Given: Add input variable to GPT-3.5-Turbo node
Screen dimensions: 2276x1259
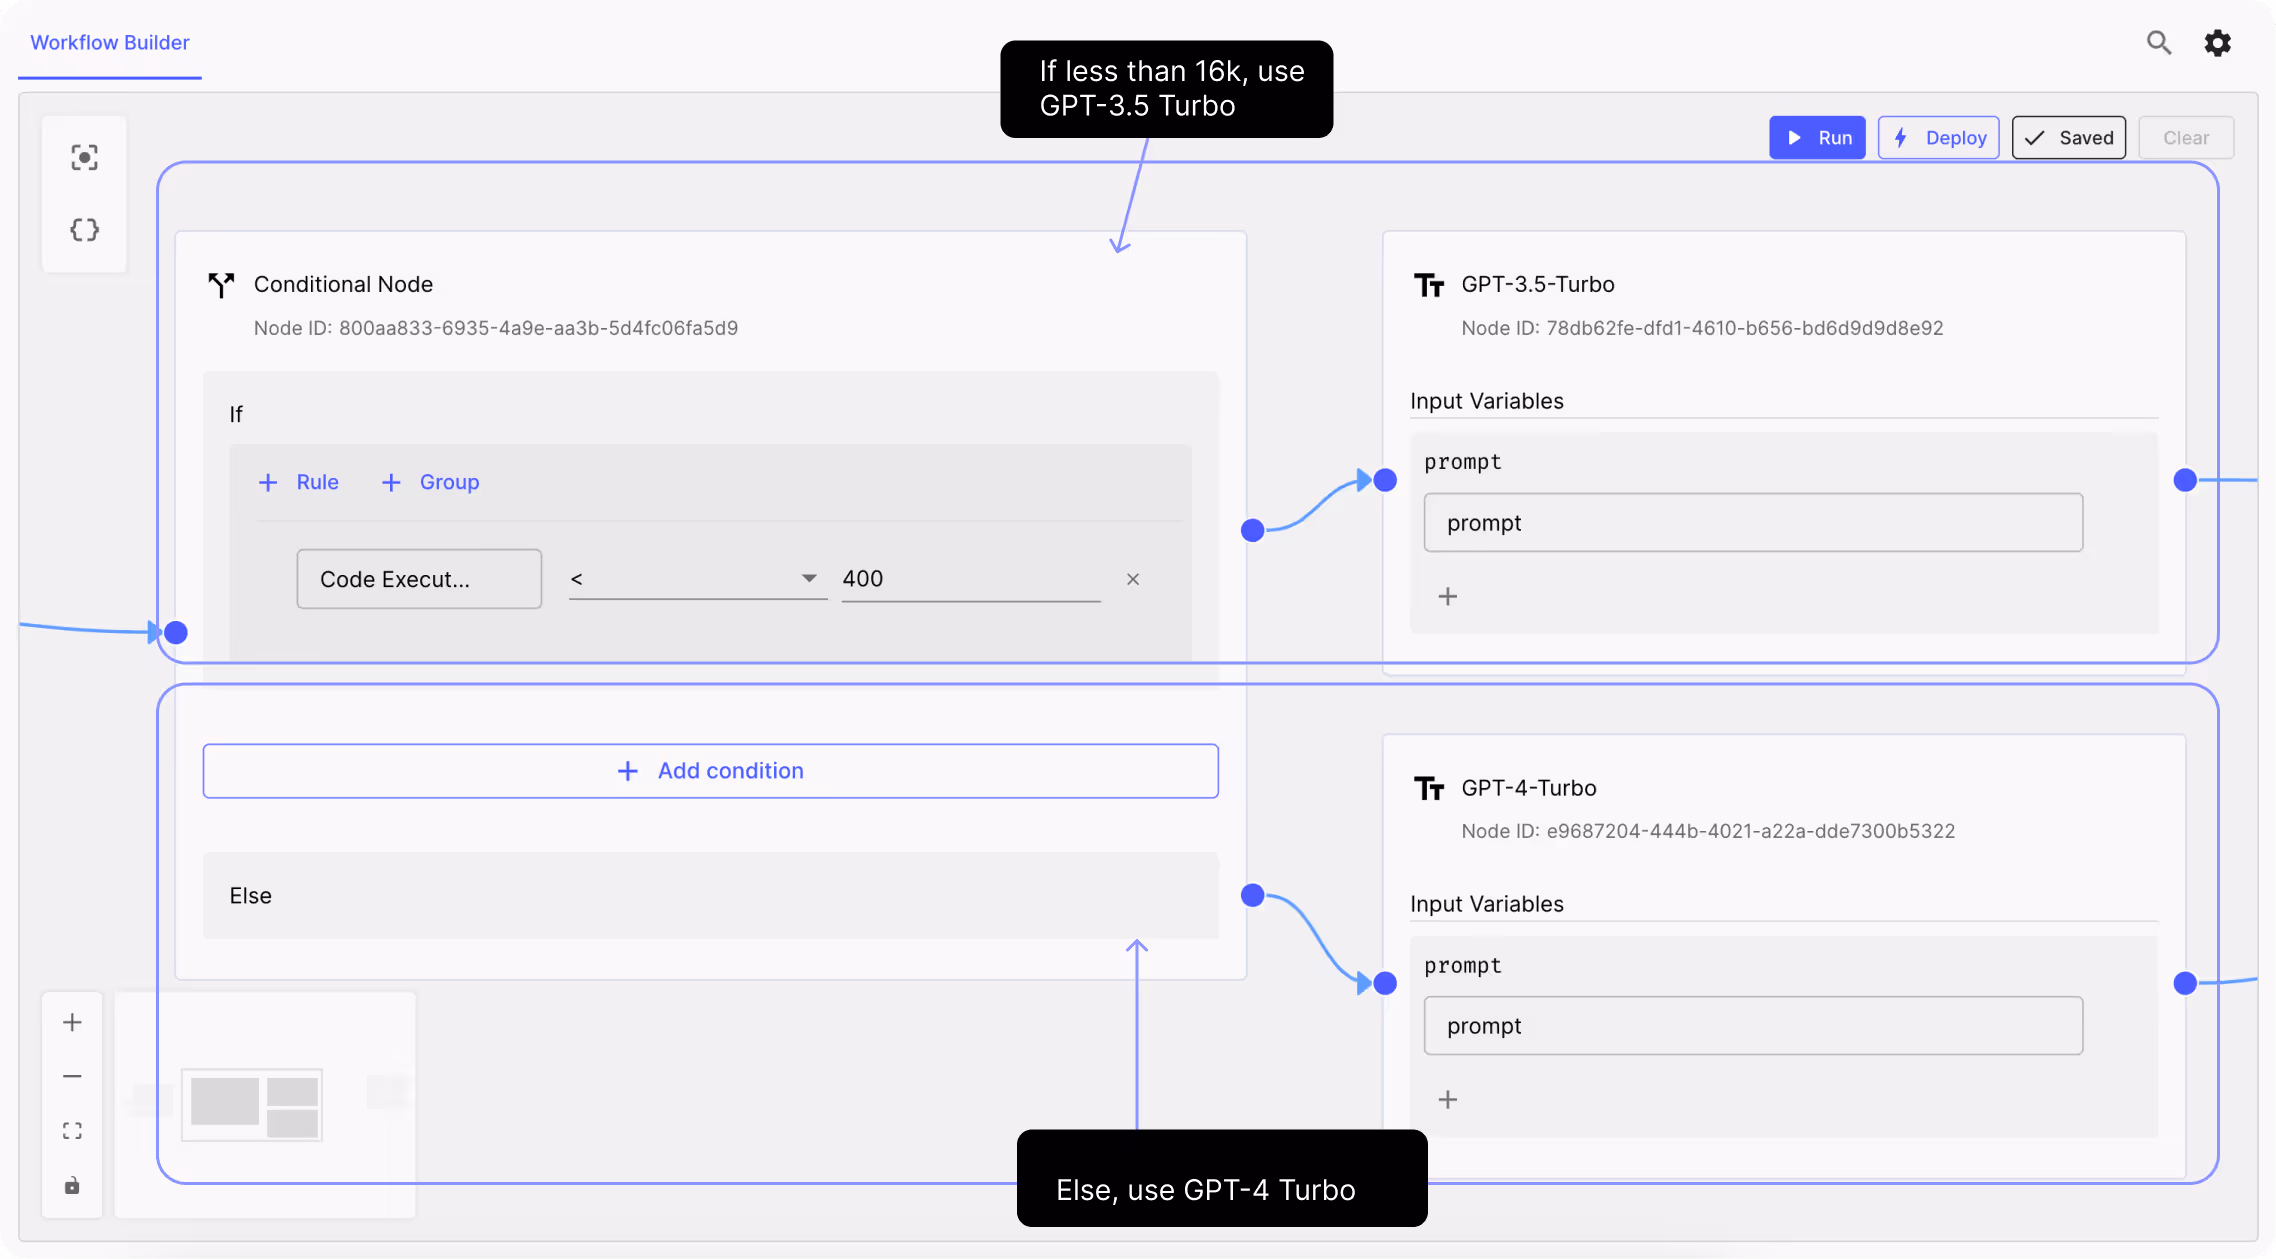Looking at the screenshot, I should point(1447,597).
